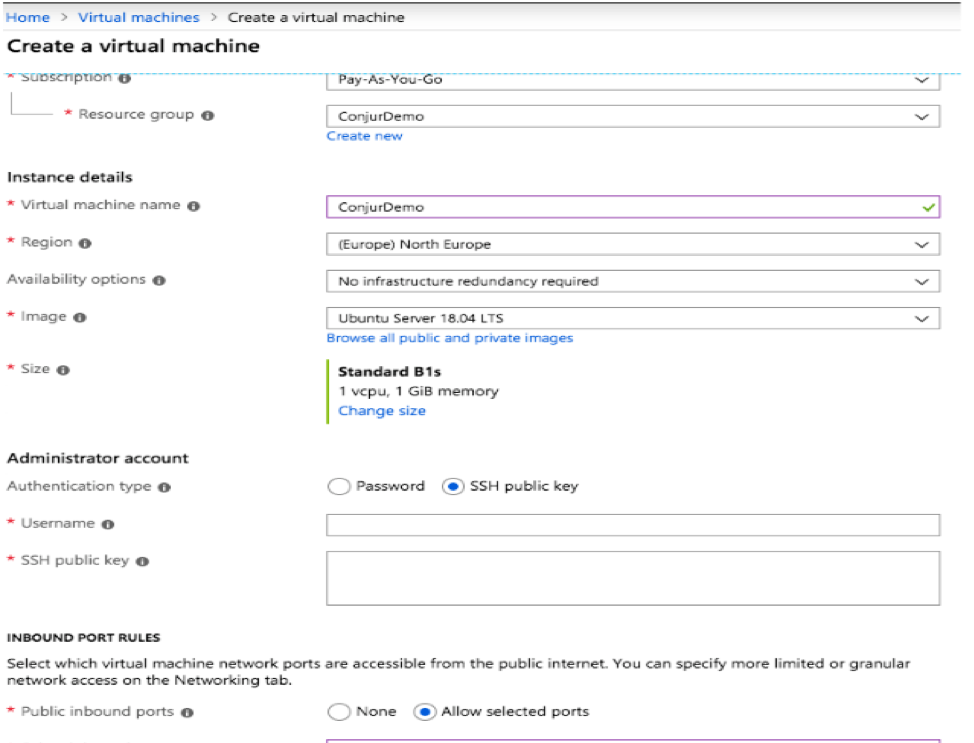Click info icon next to Resource group
This screenshot has height=743, width=974.
[207, 115]
